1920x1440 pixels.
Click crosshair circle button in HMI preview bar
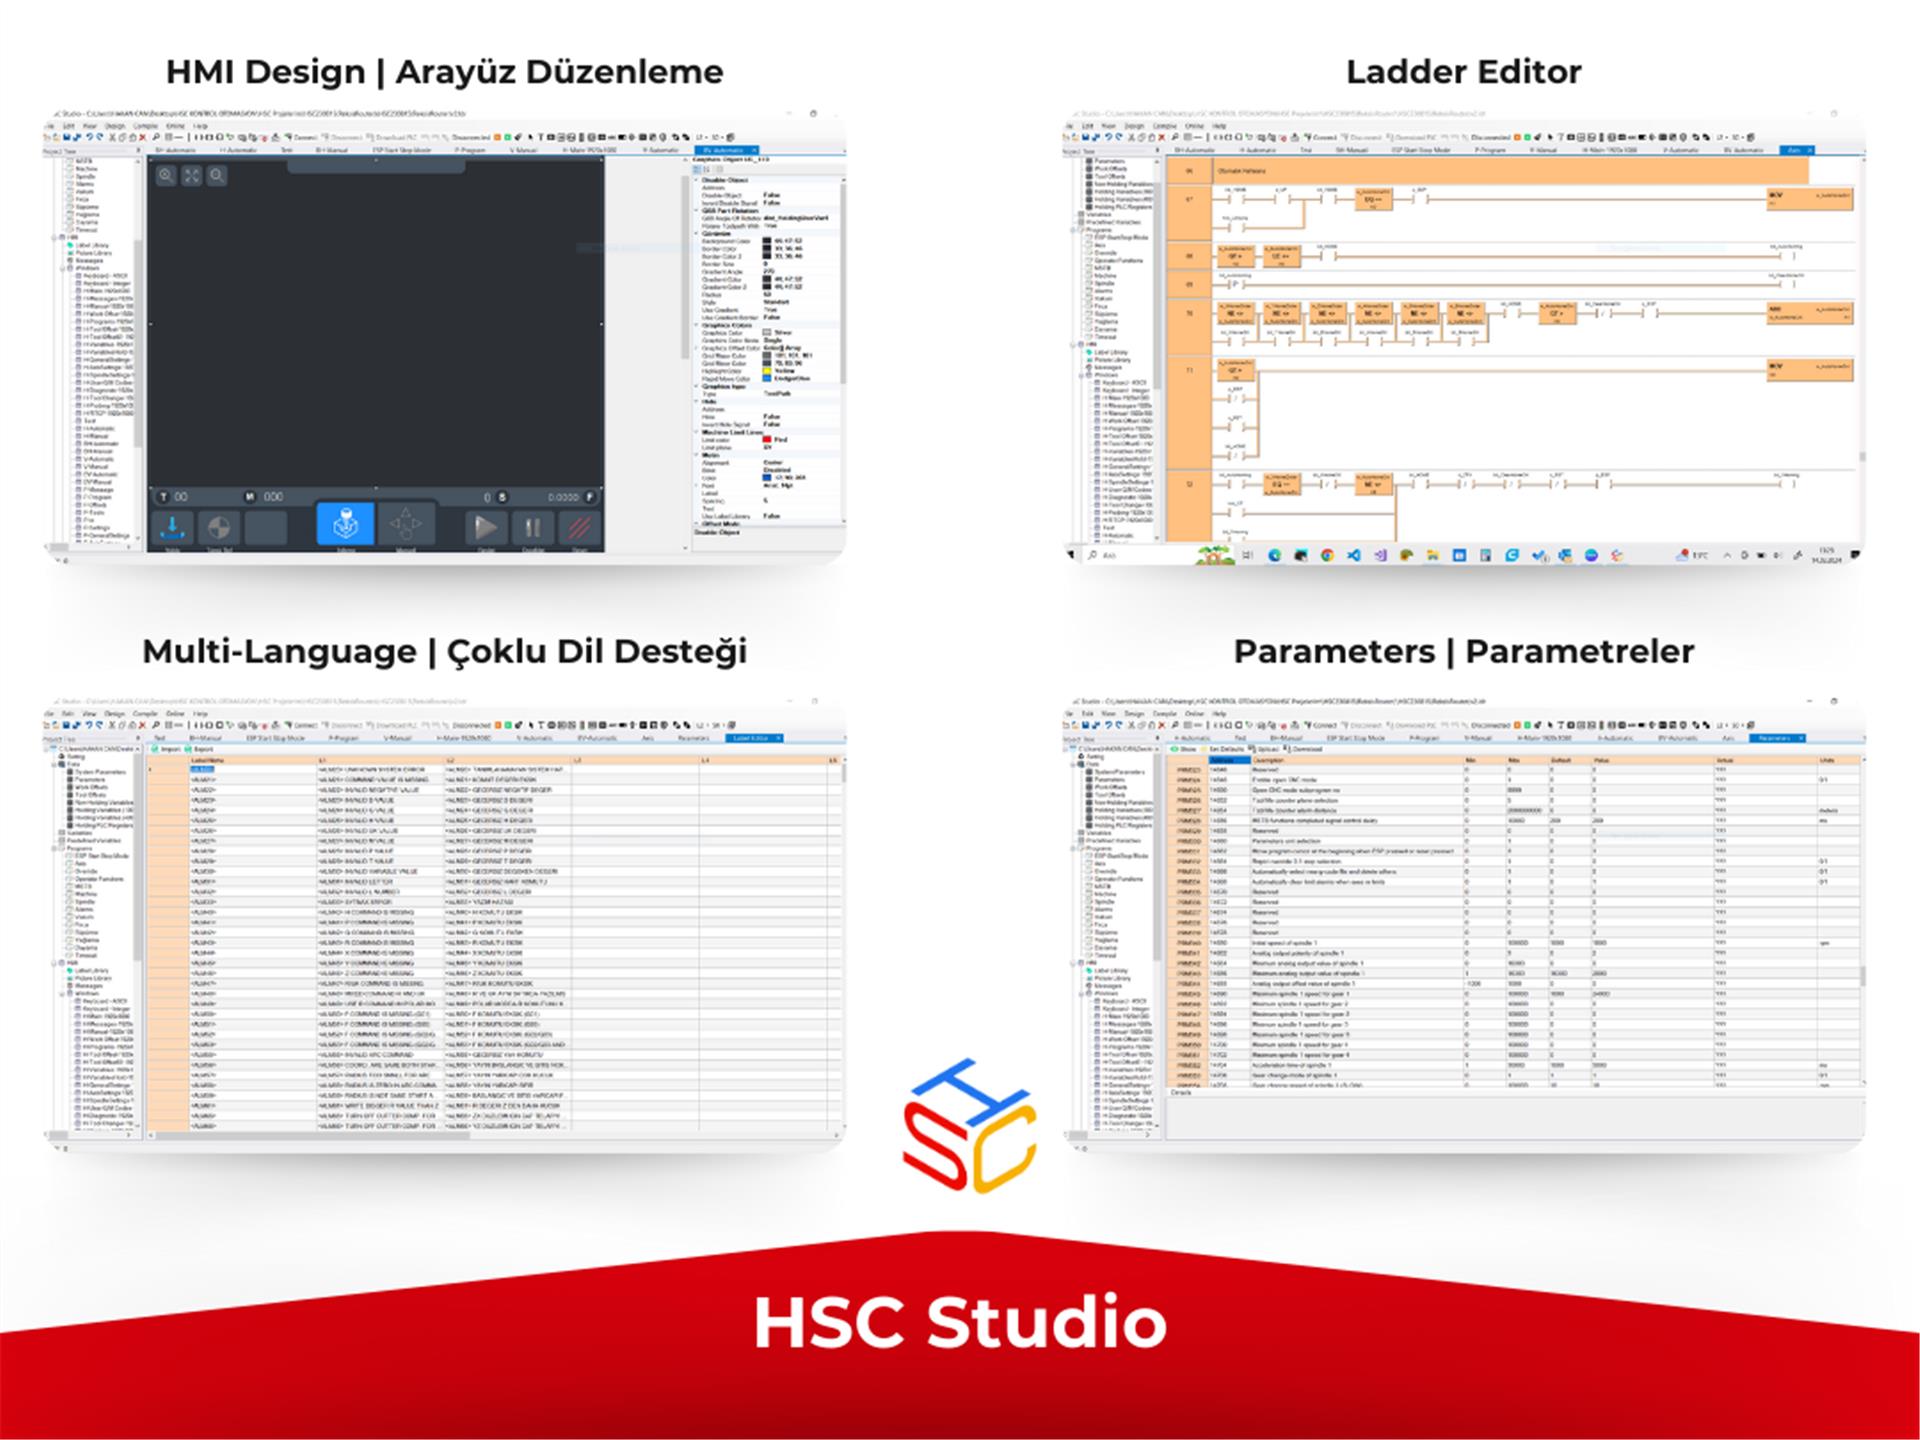219,527
